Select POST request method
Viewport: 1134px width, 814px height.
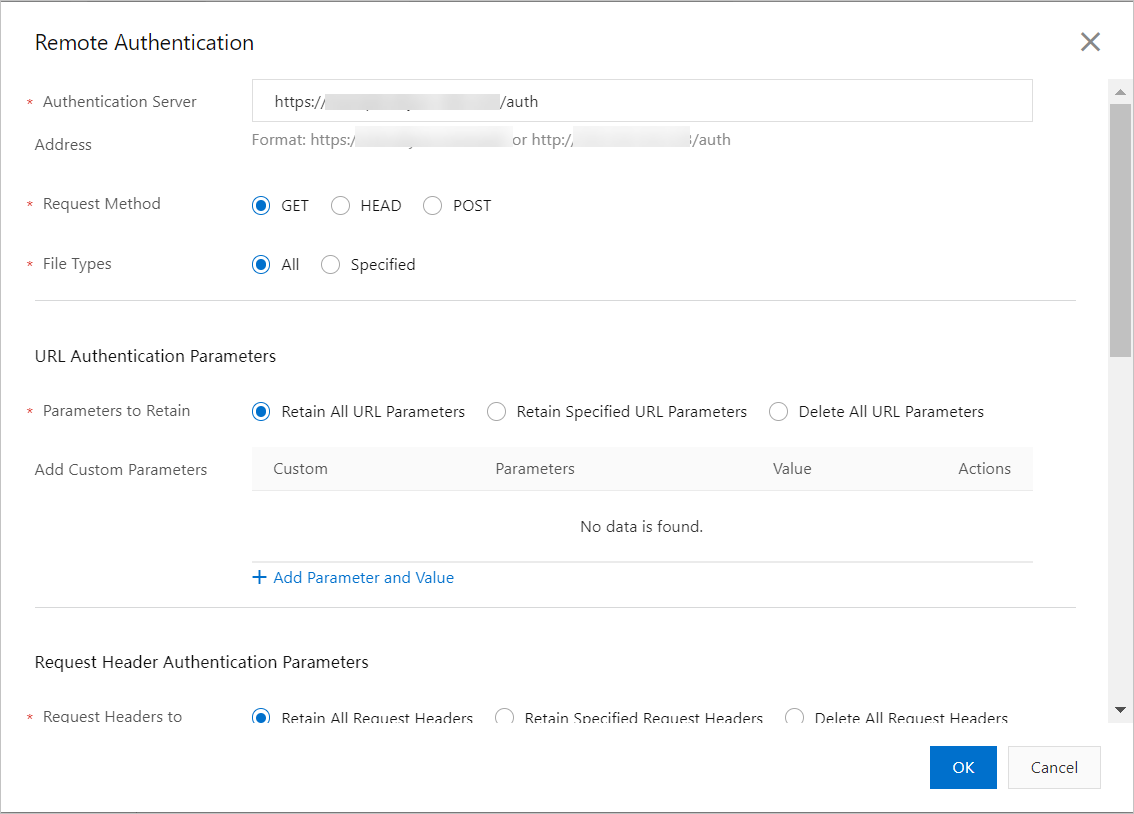click(x=433, y=206)
